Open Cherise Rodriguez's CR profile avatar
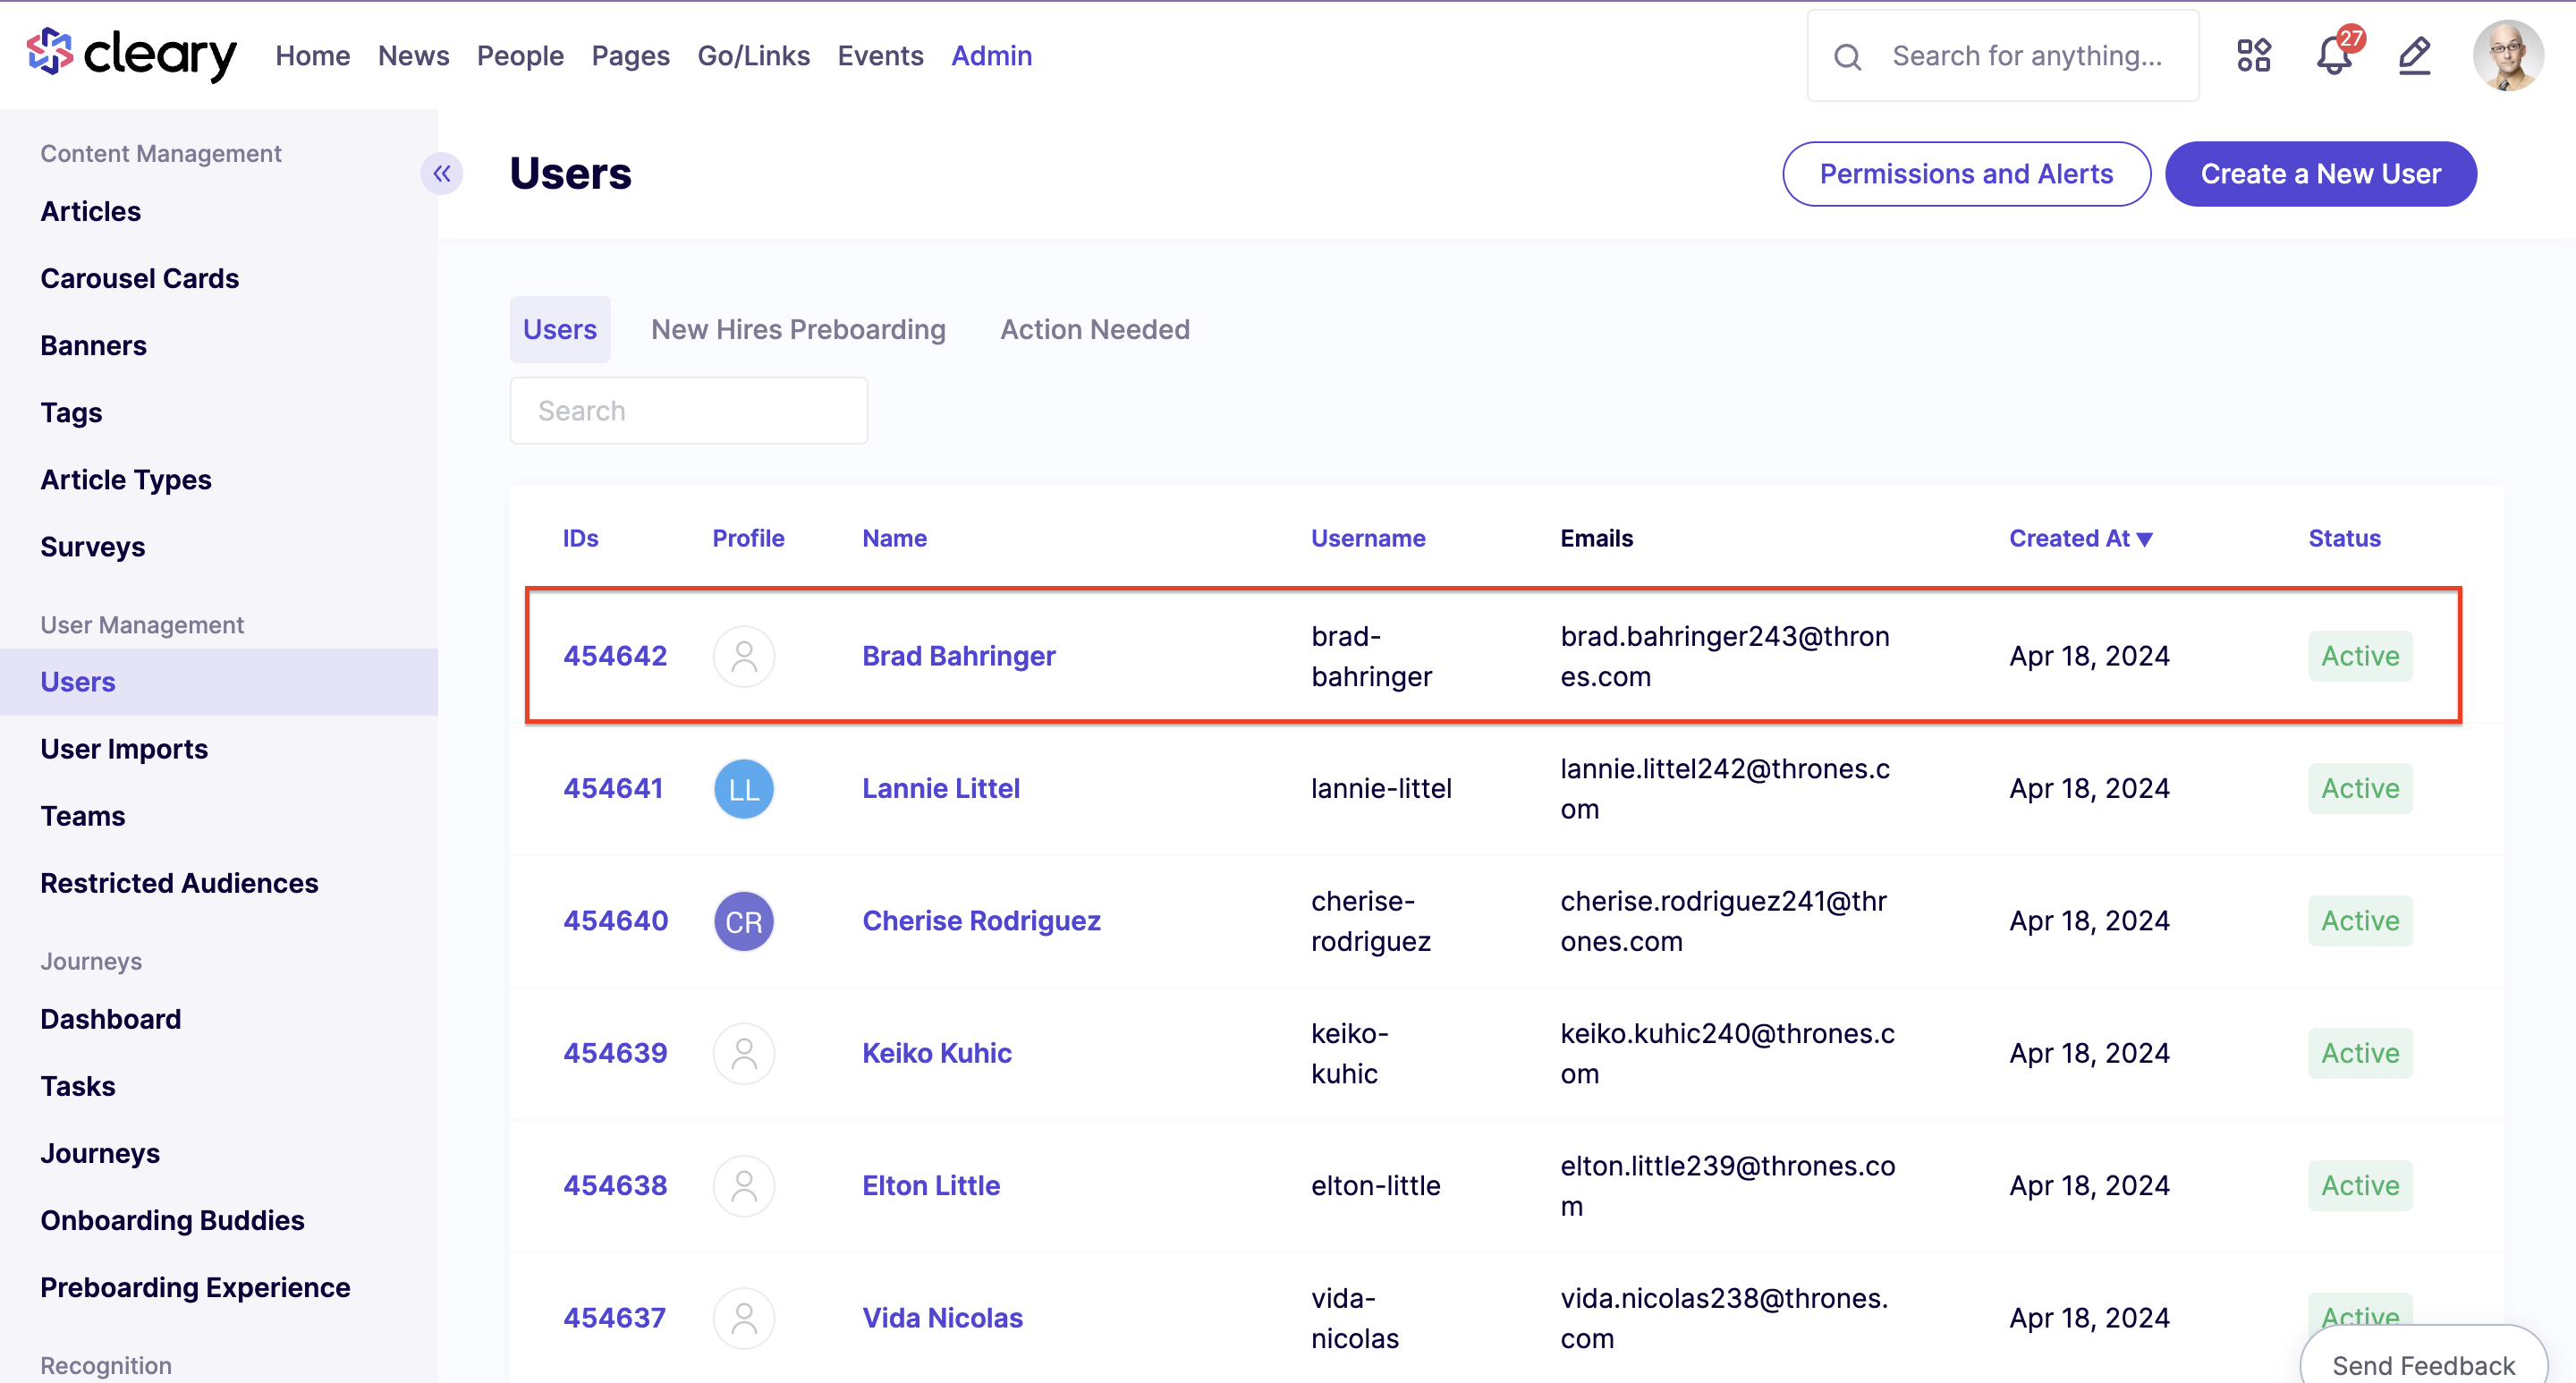 point(744,921)
